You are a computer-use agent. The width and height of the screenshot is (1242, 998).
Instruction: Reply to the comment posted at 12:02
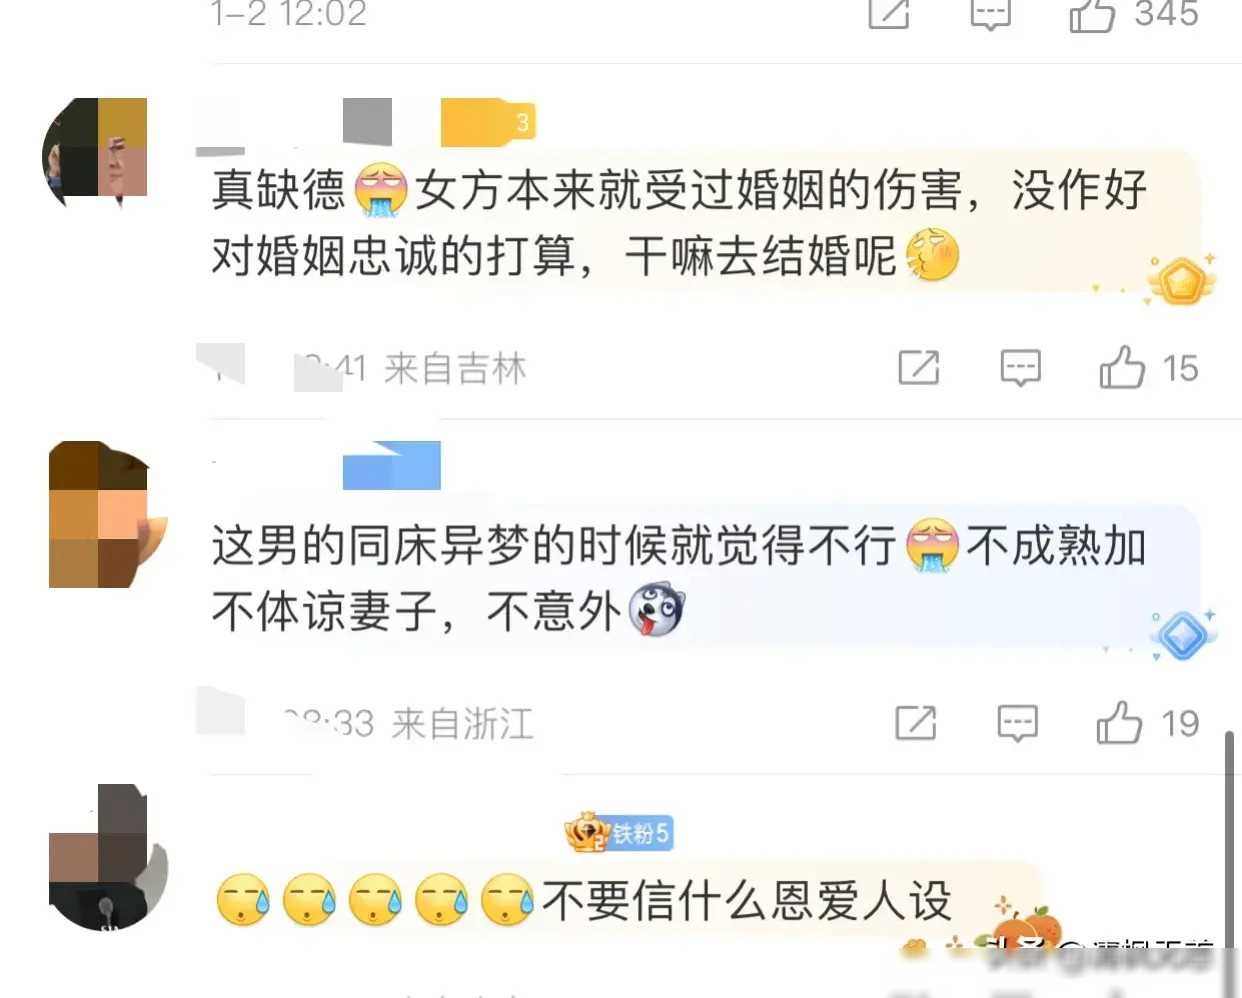point(991,13)
